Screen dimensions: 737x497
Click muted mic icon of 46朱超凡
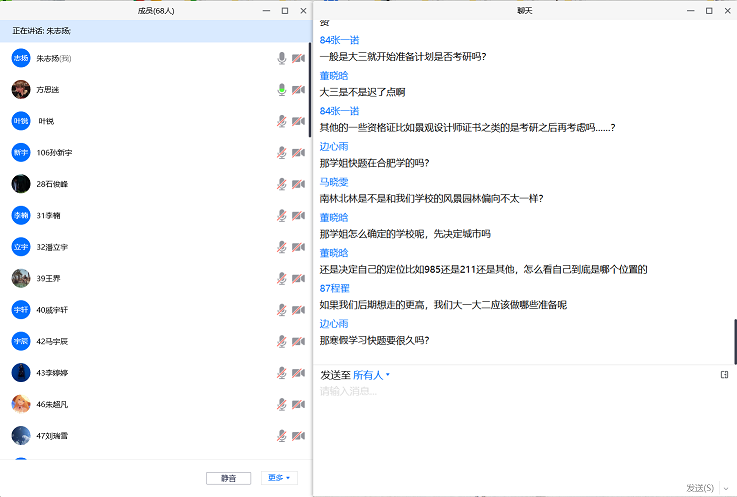click(282, 404)
